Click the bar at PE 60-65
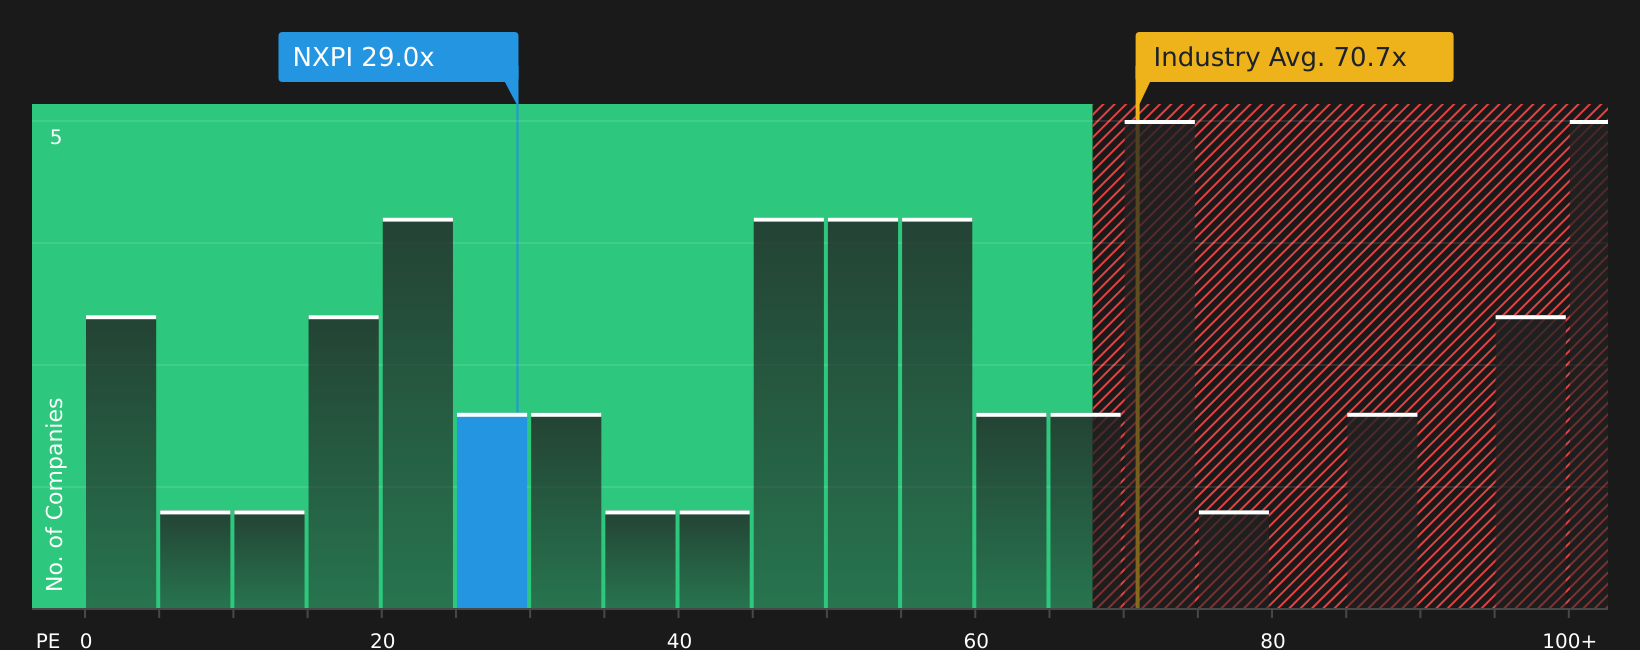The width and height of the screenshot is (1640, 650). [x=1011, y=511]
